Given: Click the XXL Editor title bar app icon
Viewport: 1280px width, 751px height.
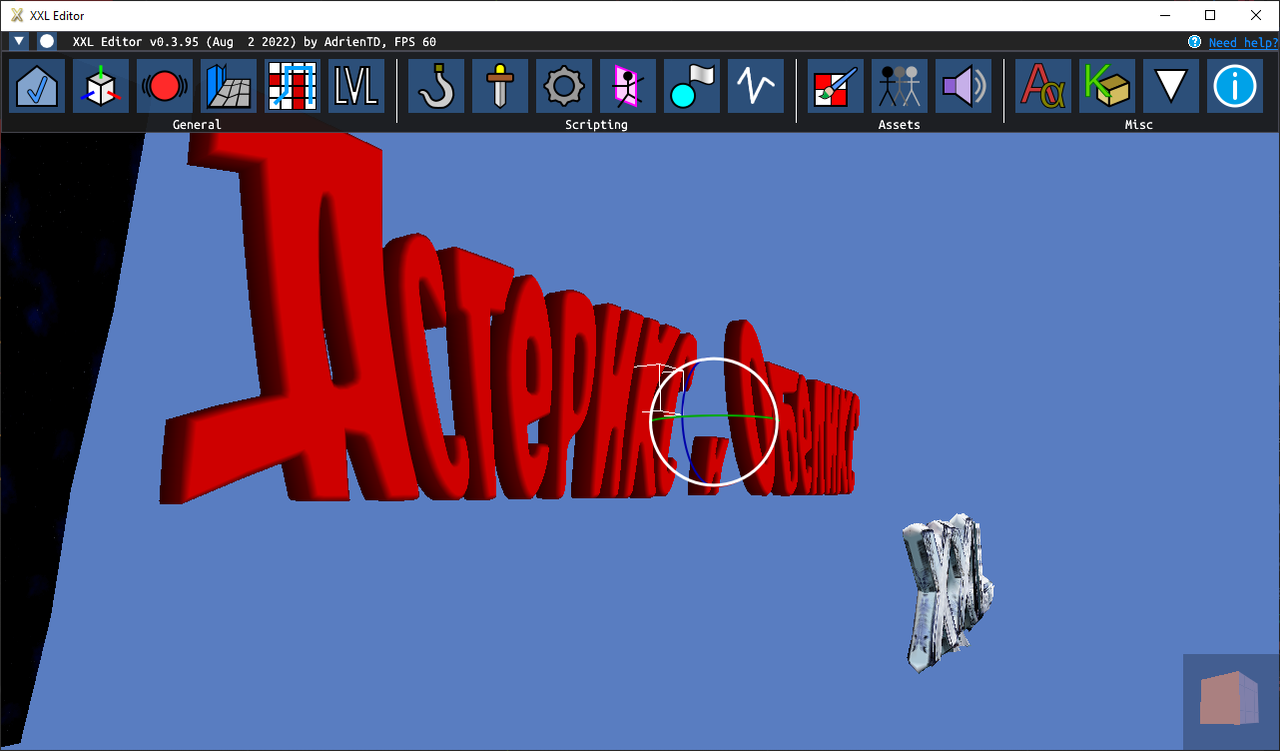Looking at the screenshot, I should (17, 15).
